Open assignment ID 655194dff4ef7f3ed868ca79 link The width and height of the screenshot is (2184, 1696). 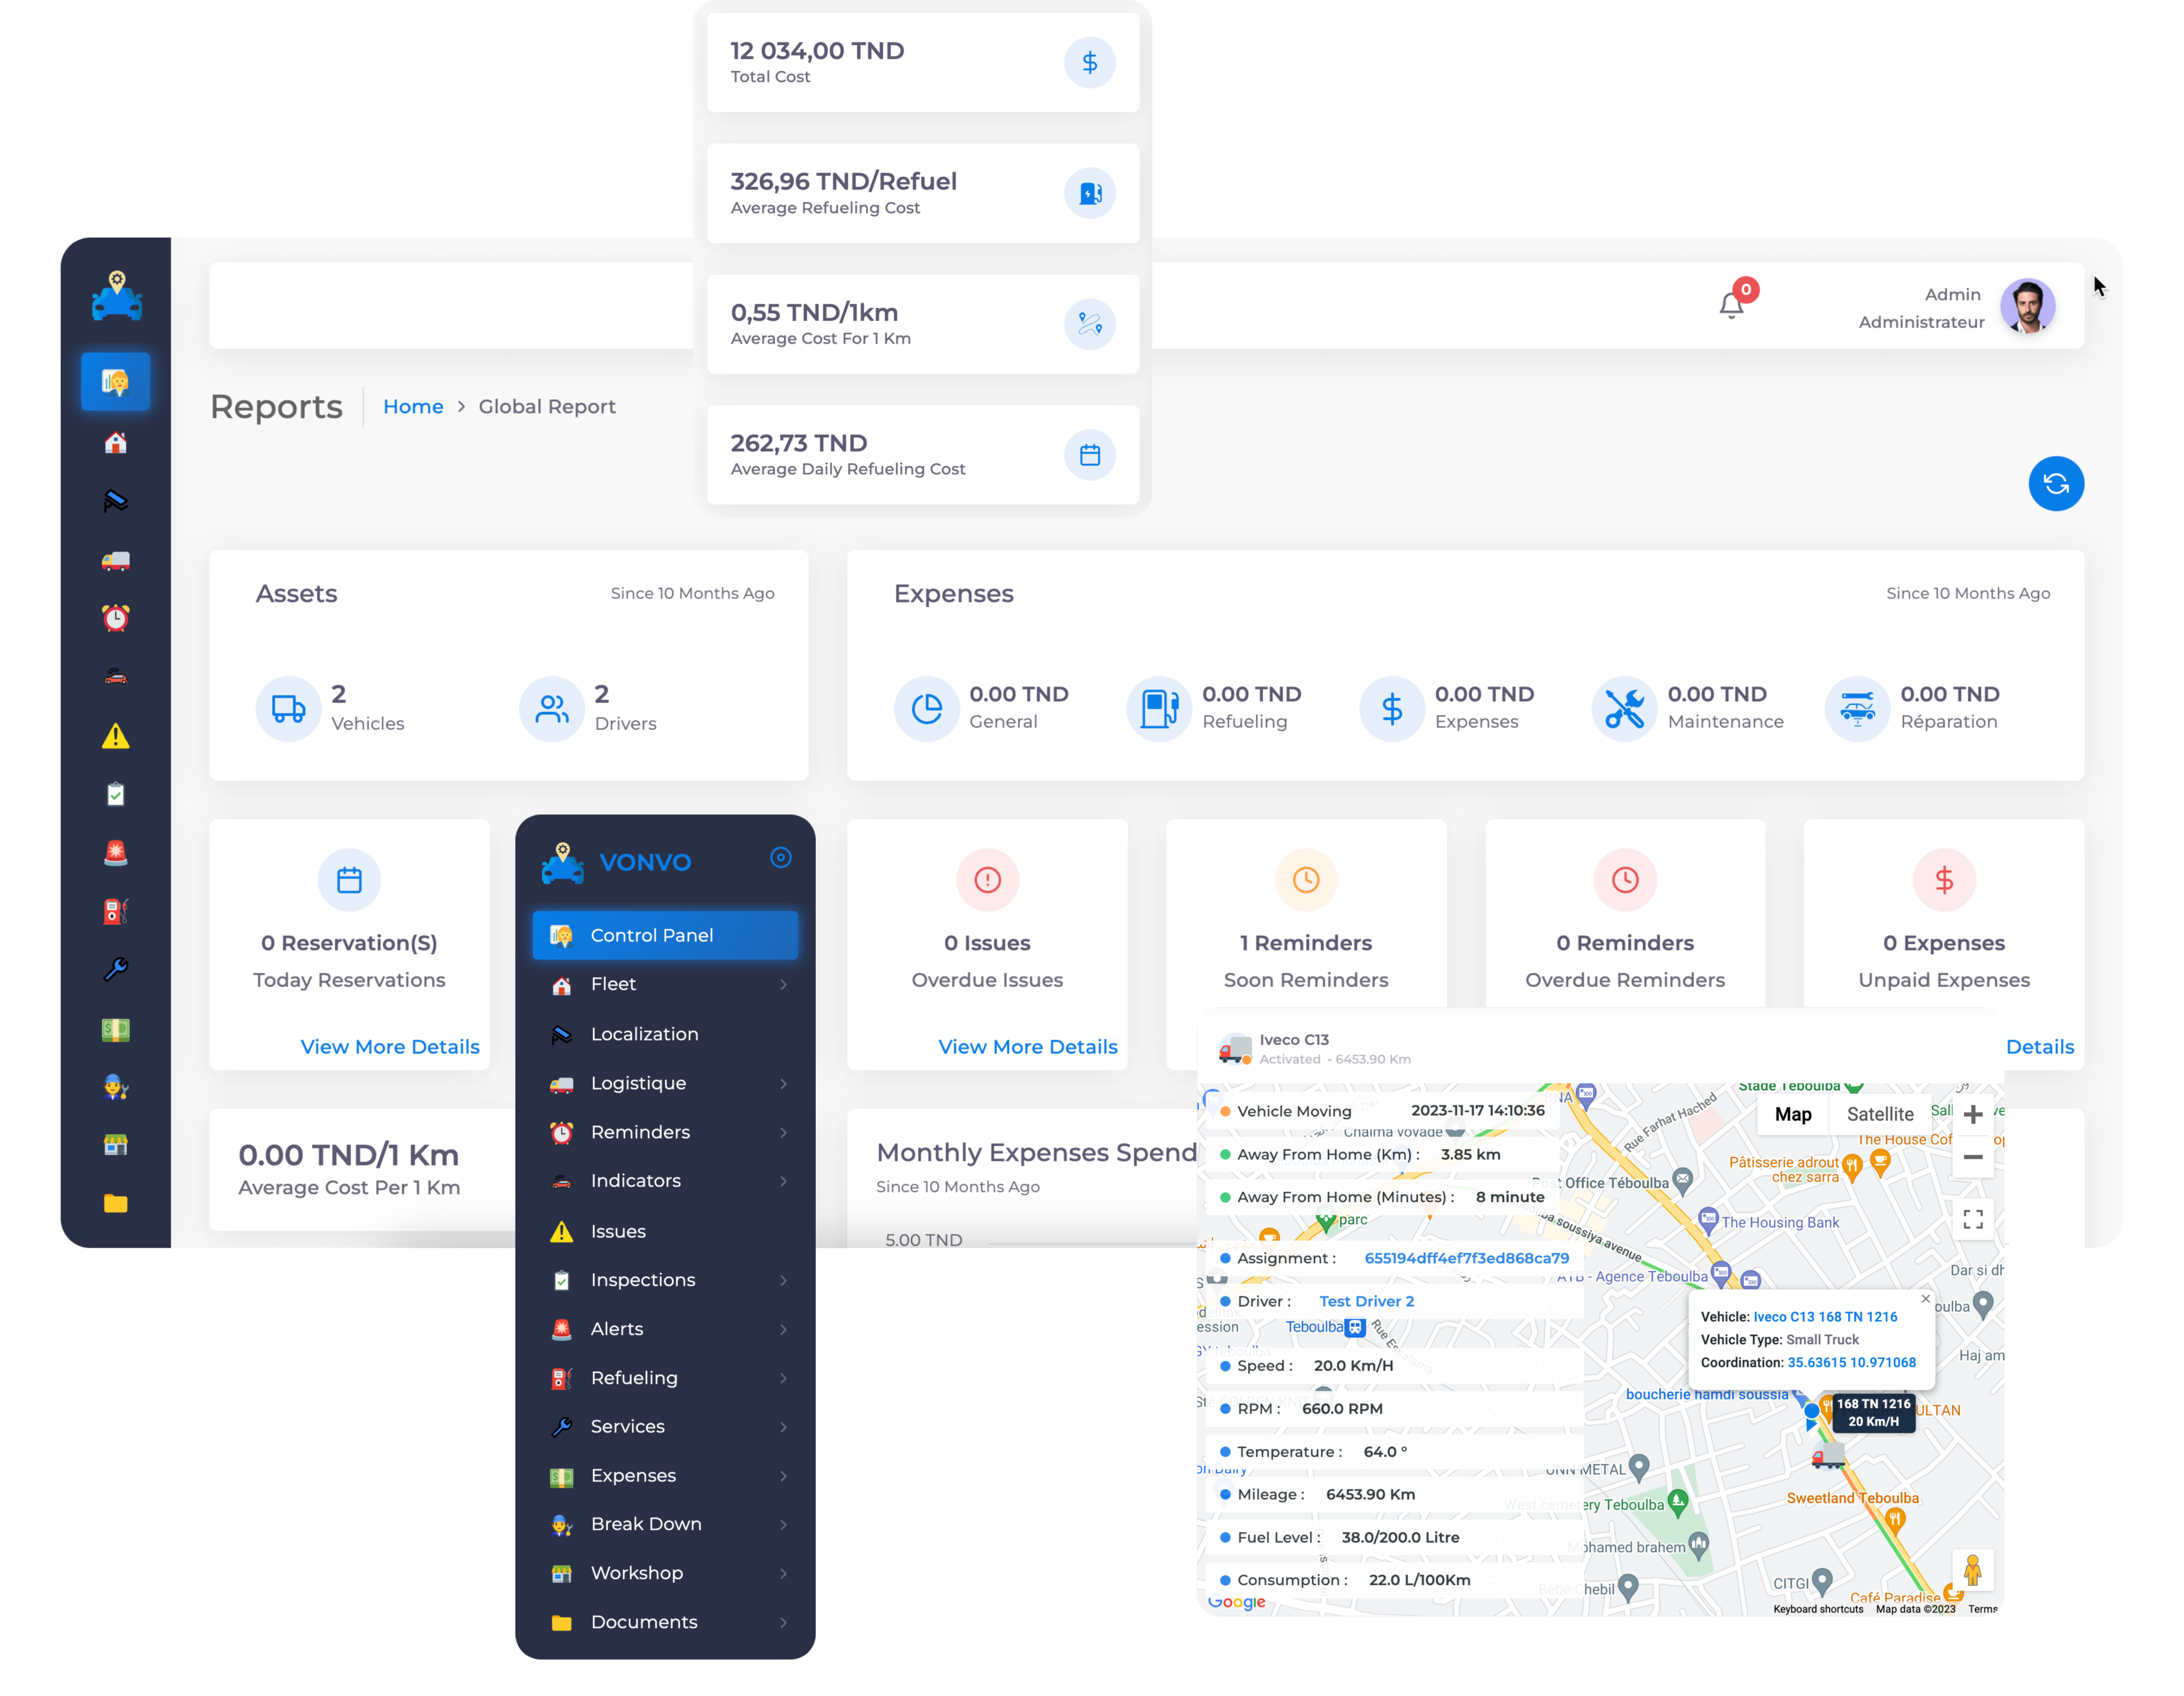[x=1466, y=1258]
